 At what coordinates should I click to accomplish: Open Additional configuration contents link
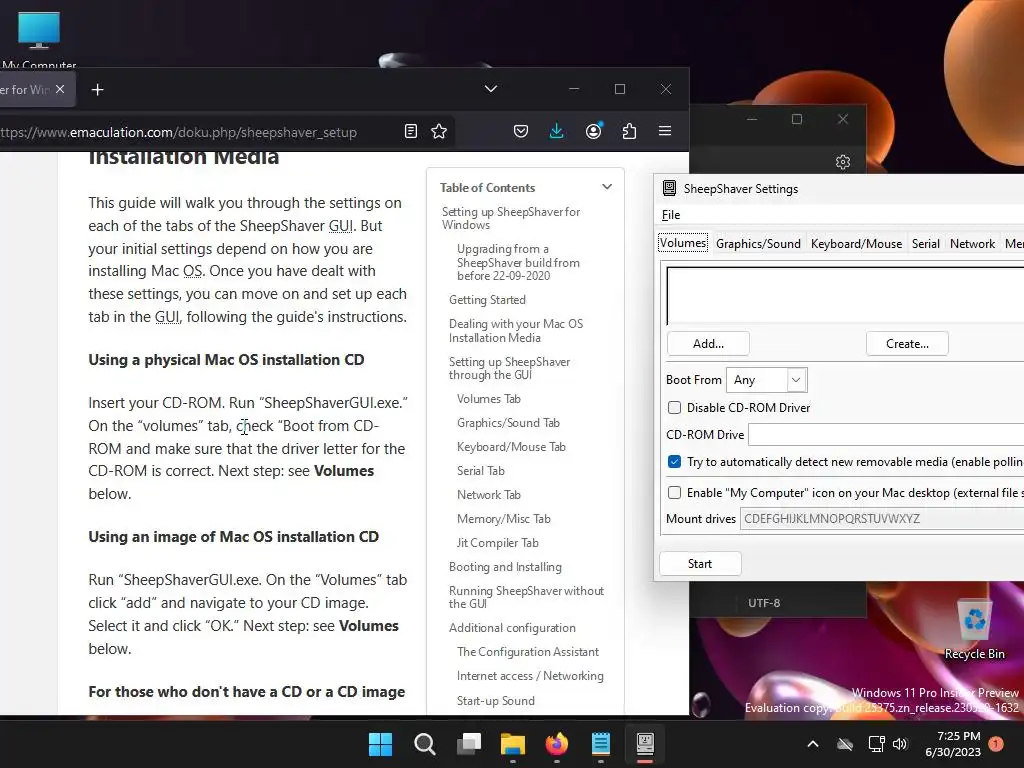pos(512,628)
